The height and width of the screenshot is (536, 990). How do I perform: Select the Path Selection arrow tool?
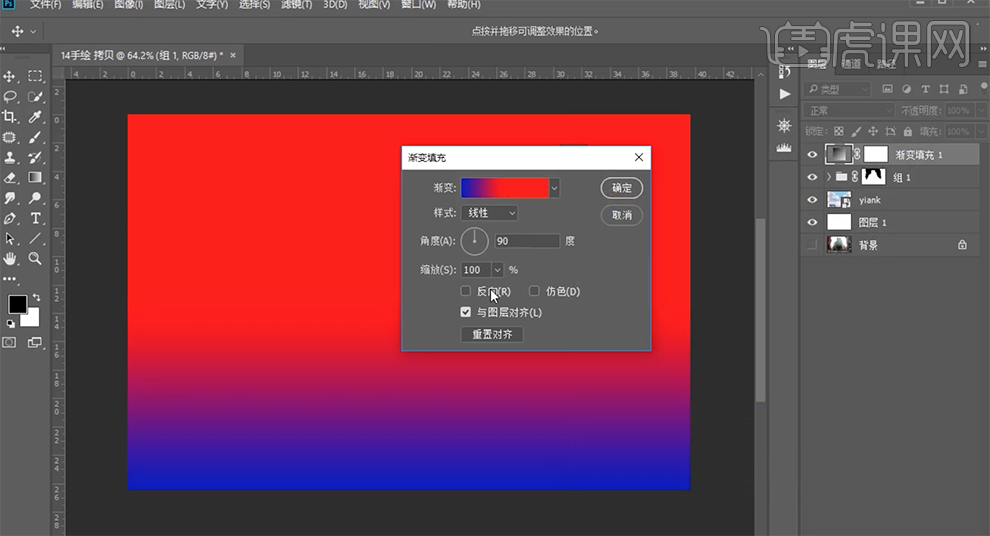tap(10, 239)
